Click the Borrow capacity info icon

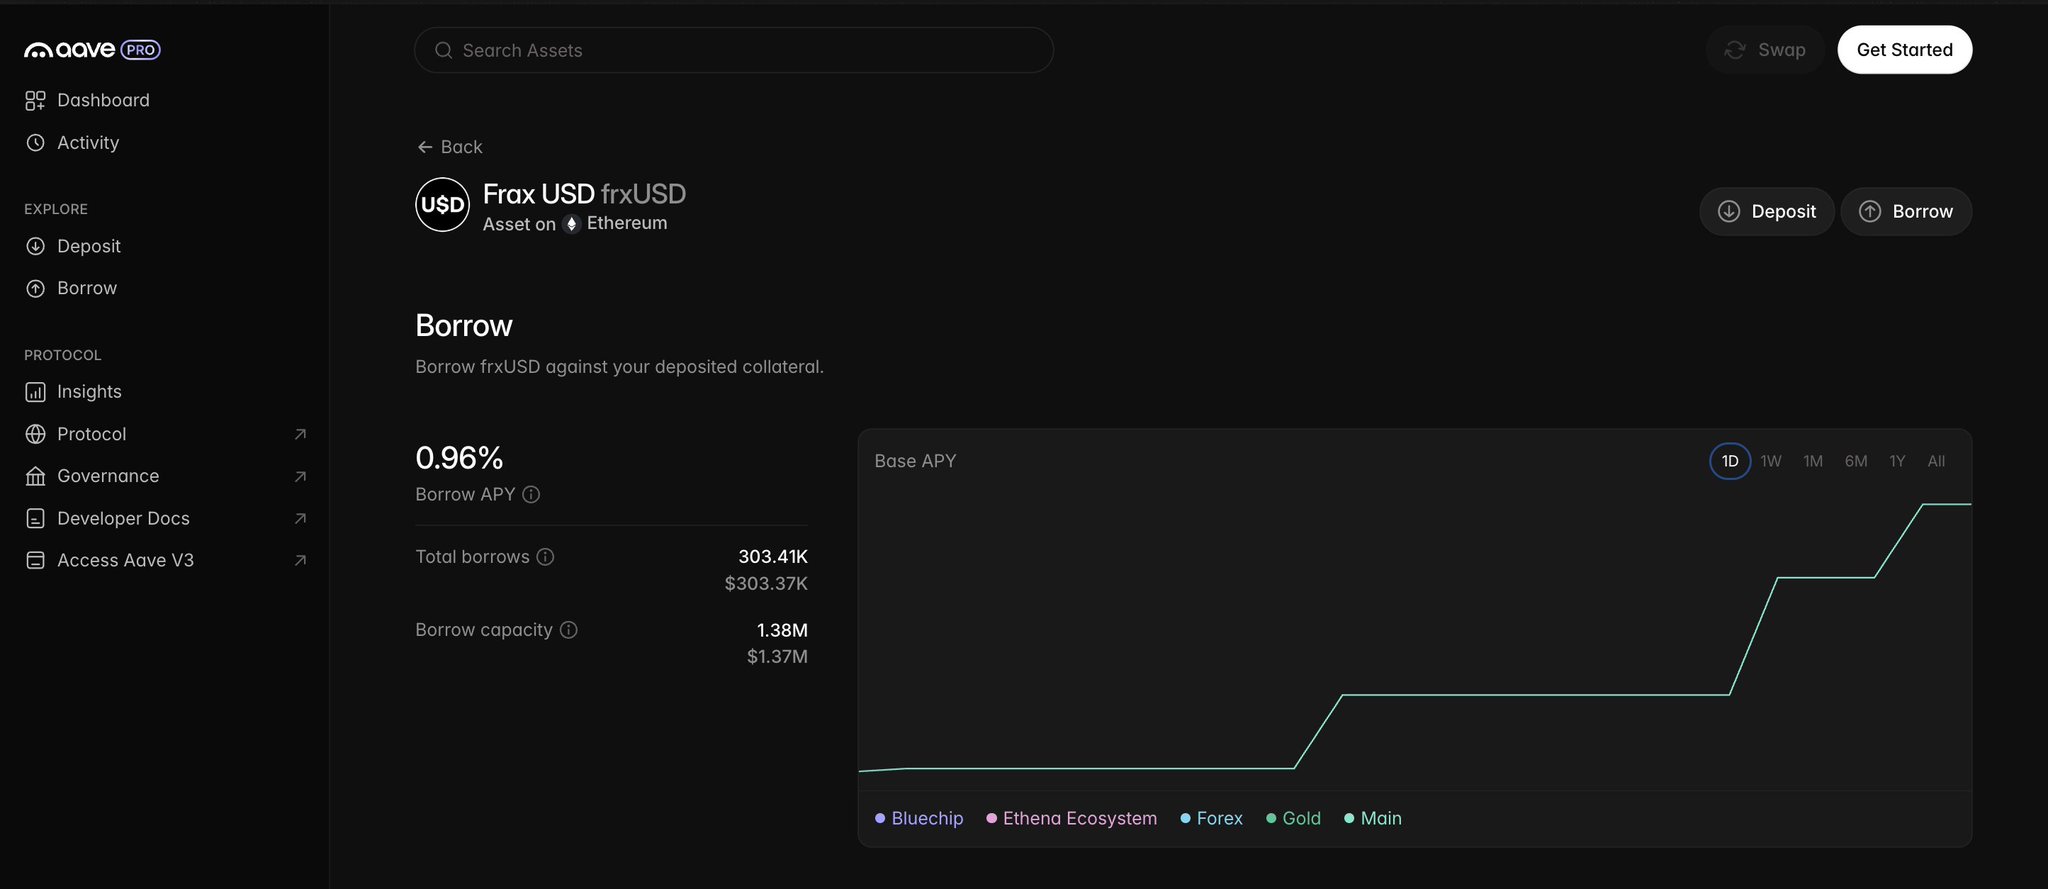pos(568,630)
